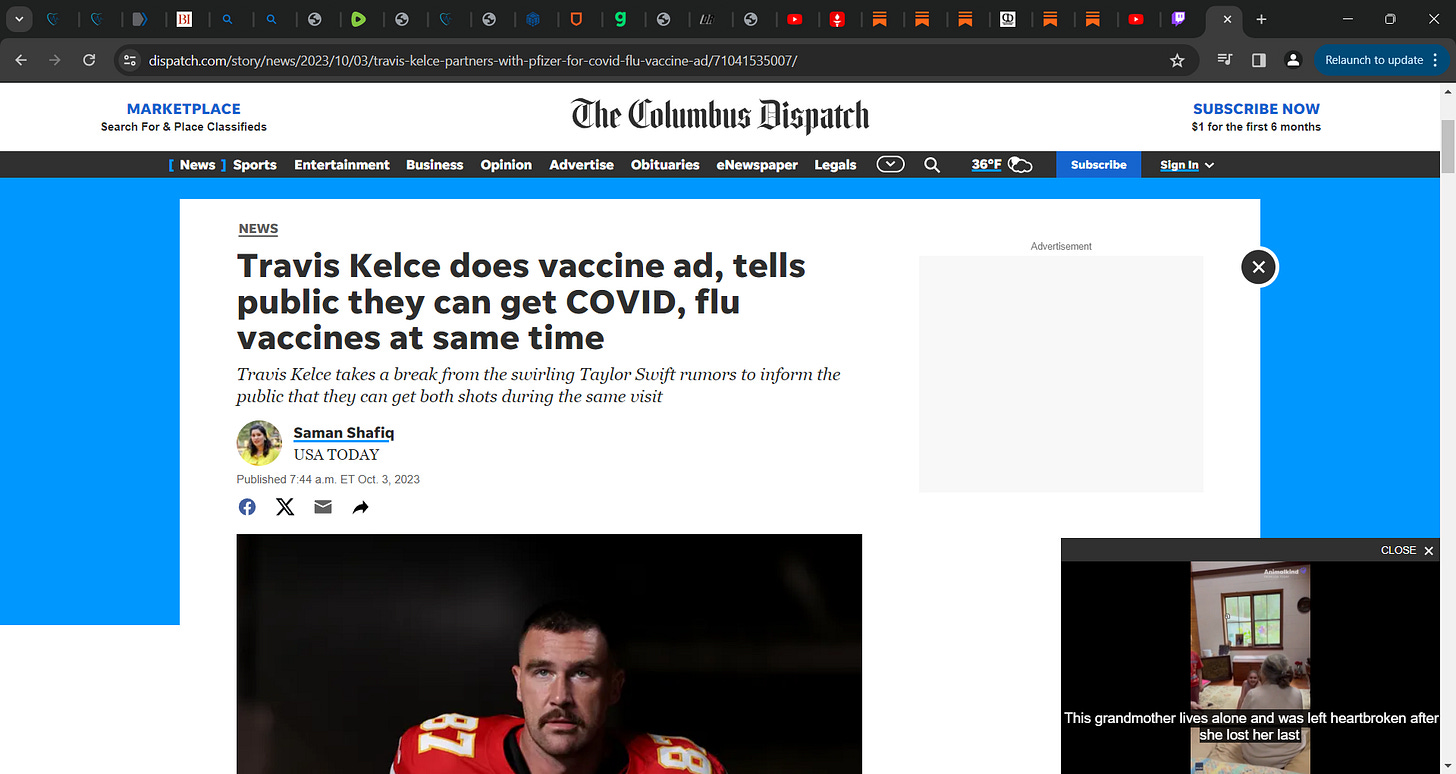Close the article overlay with round X
Image resolution: width=1456 pixels, height=774 pixels.
point(1259,267)
